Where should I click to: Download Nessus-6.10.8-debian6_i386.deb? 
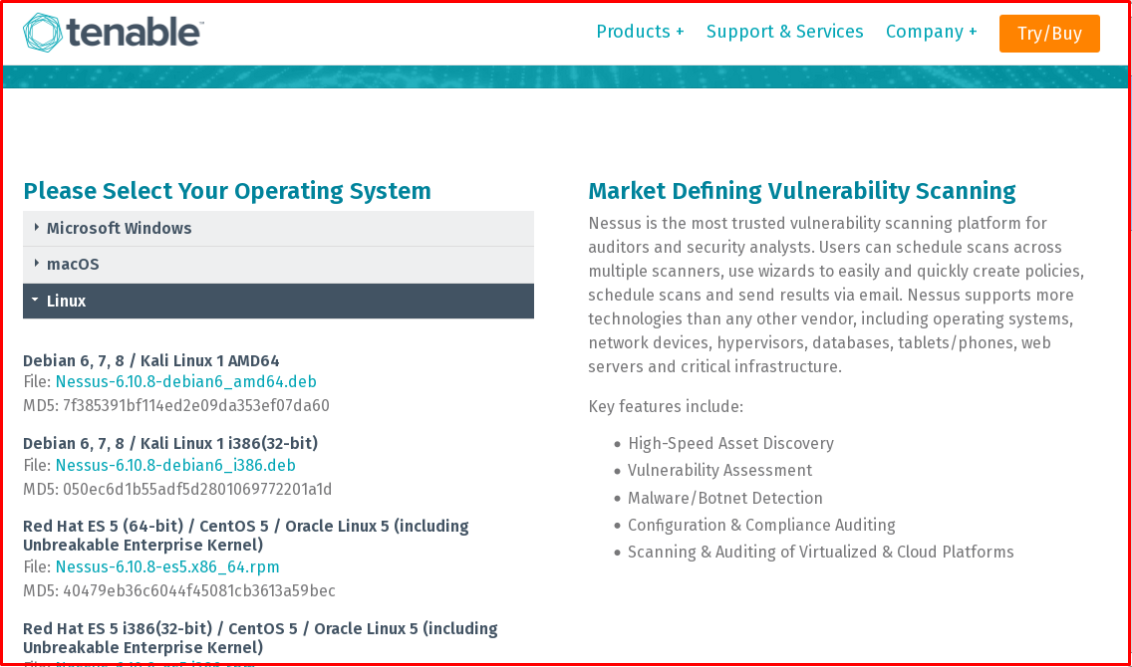[175, 465]
